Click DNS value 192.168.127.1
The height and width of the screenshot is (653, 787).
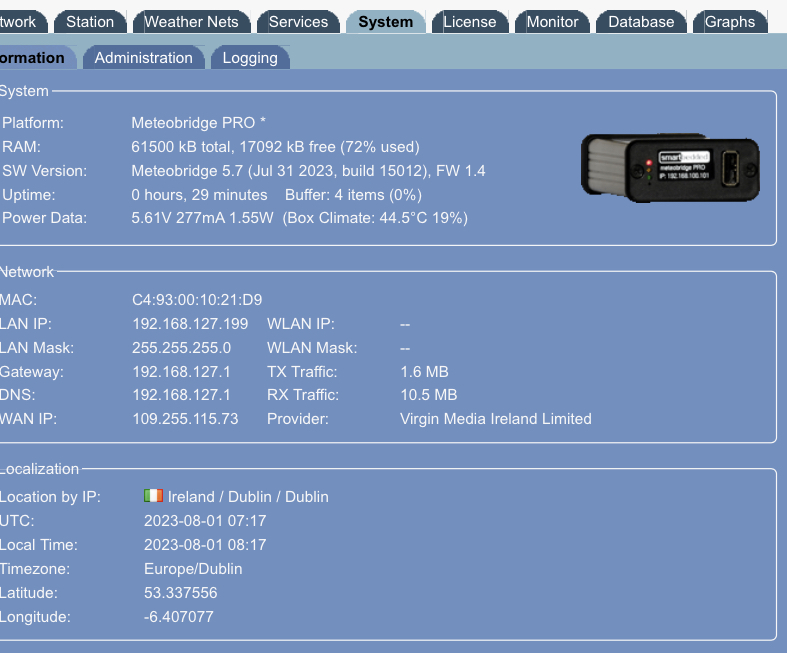pyautogui.click(x=181, y=395)
